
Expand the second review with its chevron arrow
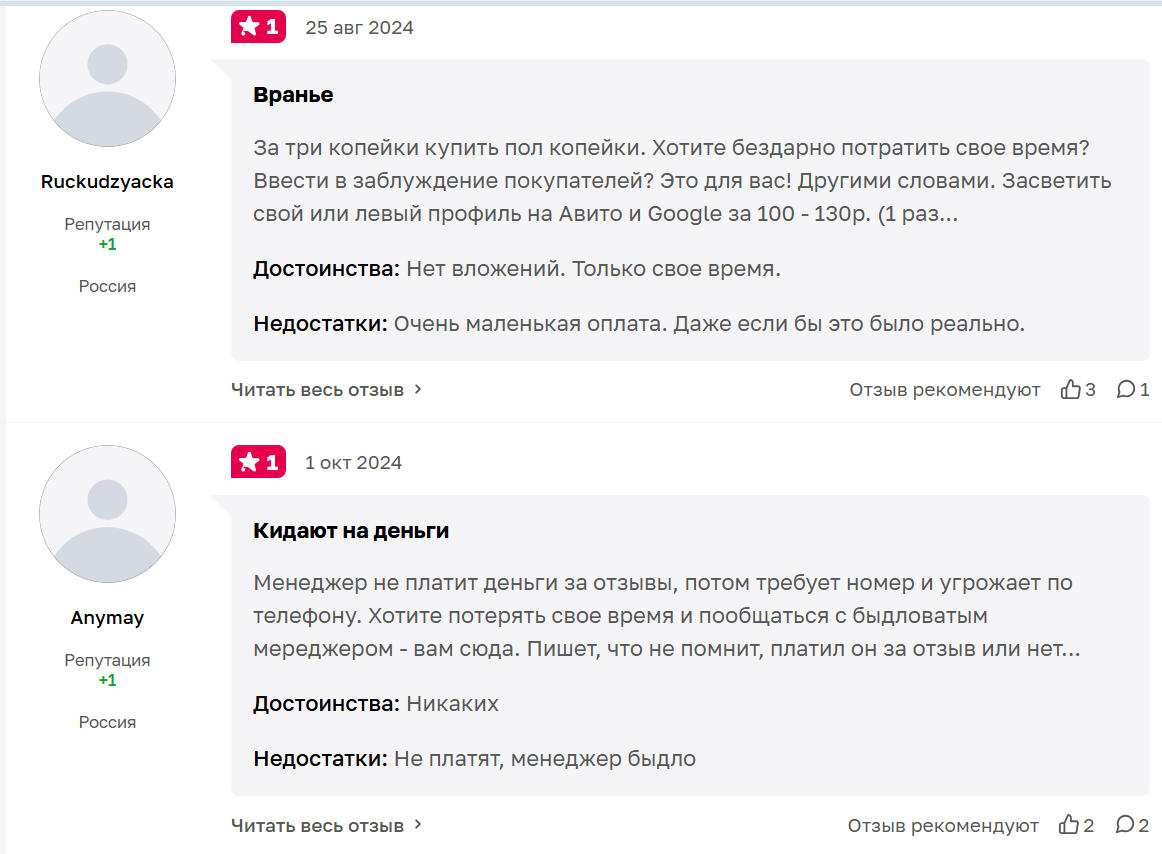coord(417,825)
